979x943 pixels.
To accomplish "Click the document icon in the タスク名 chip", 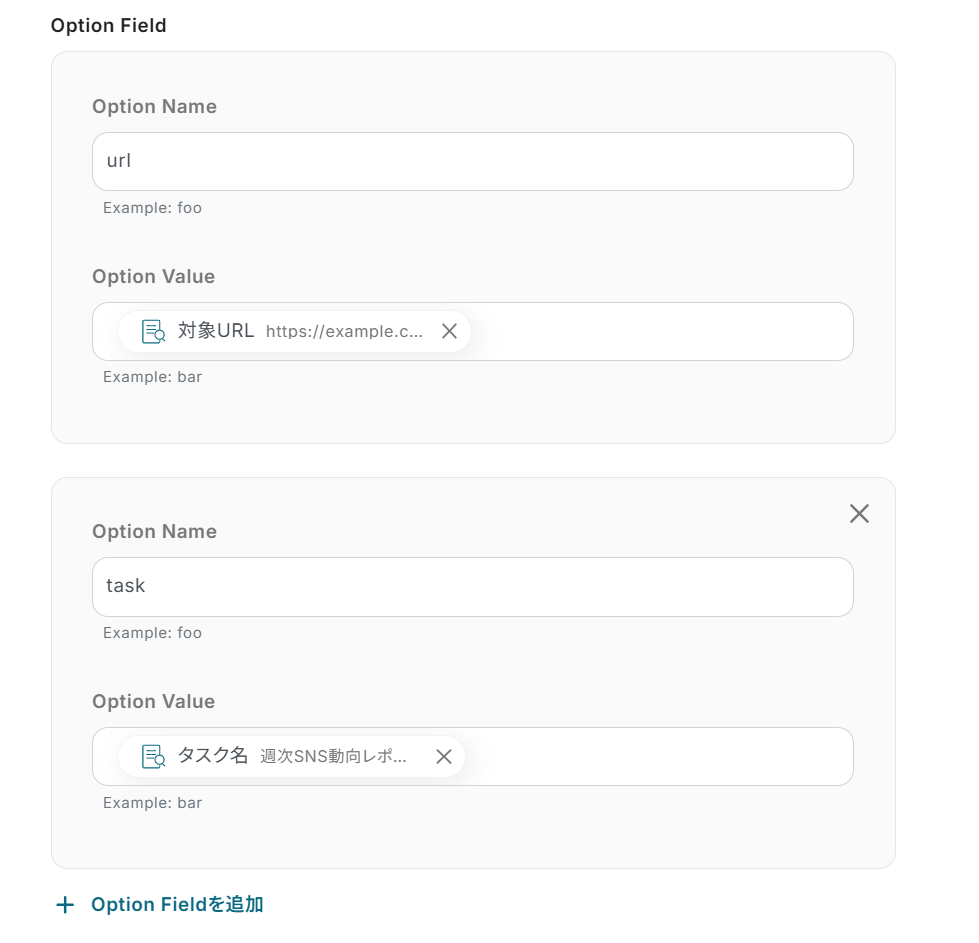I will click(x=153, y=757).
